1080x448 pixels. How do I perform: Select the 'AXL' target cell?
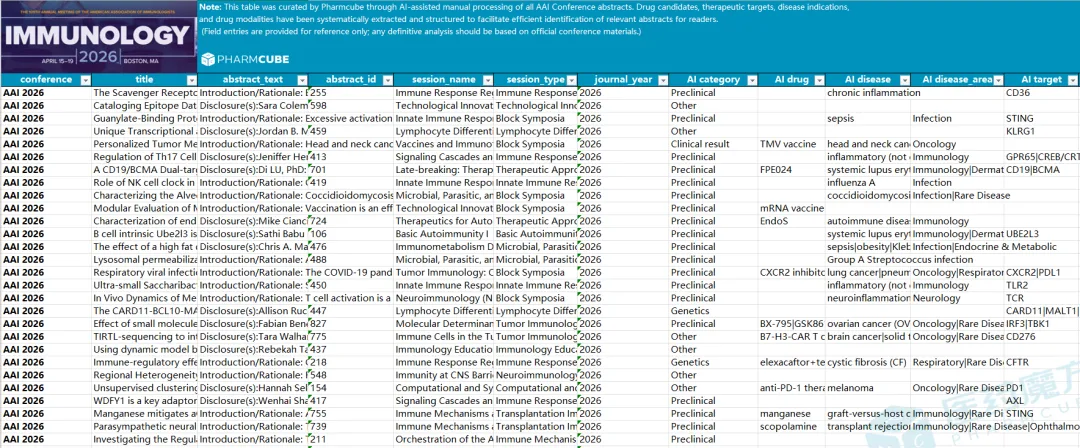point(1042,400)
